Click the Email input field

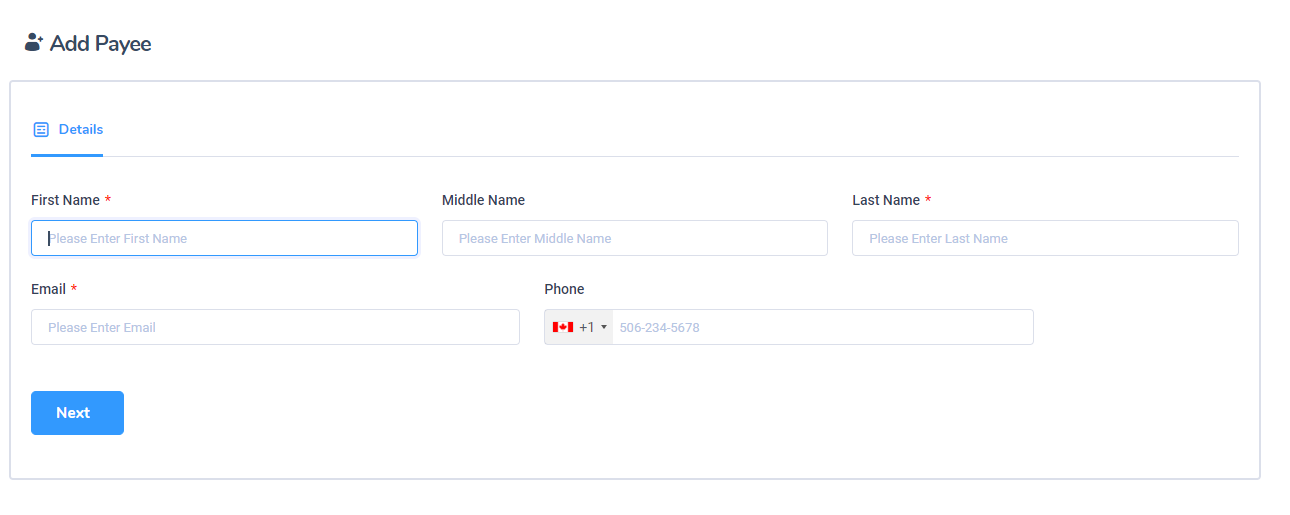point(275,327)
